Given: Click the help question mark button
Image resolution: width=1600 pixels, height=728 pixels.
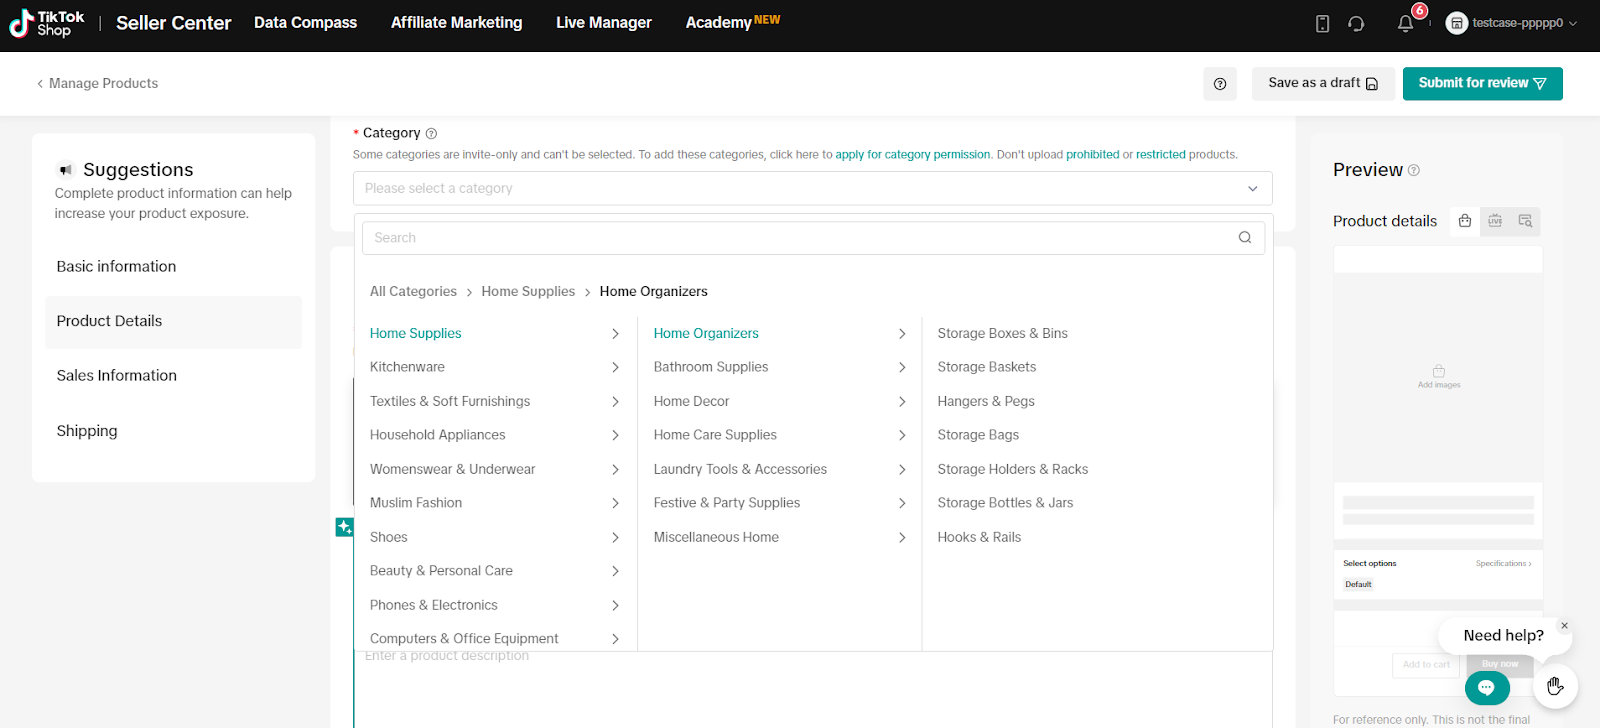Looking at the screenshot, I should [x=1219, y=84].
